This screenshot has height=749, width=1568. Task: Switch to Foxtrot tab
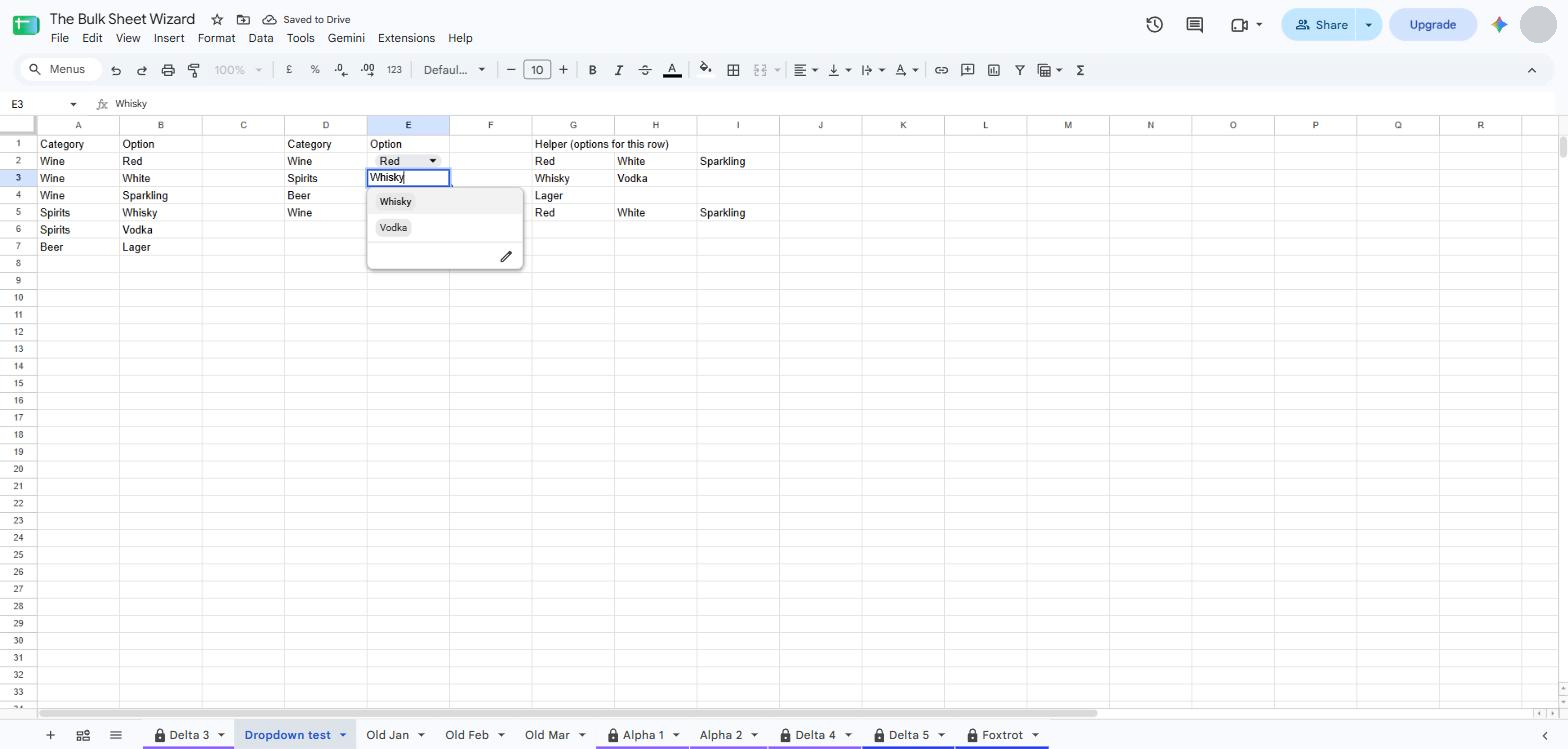(x=1002, y=735)
